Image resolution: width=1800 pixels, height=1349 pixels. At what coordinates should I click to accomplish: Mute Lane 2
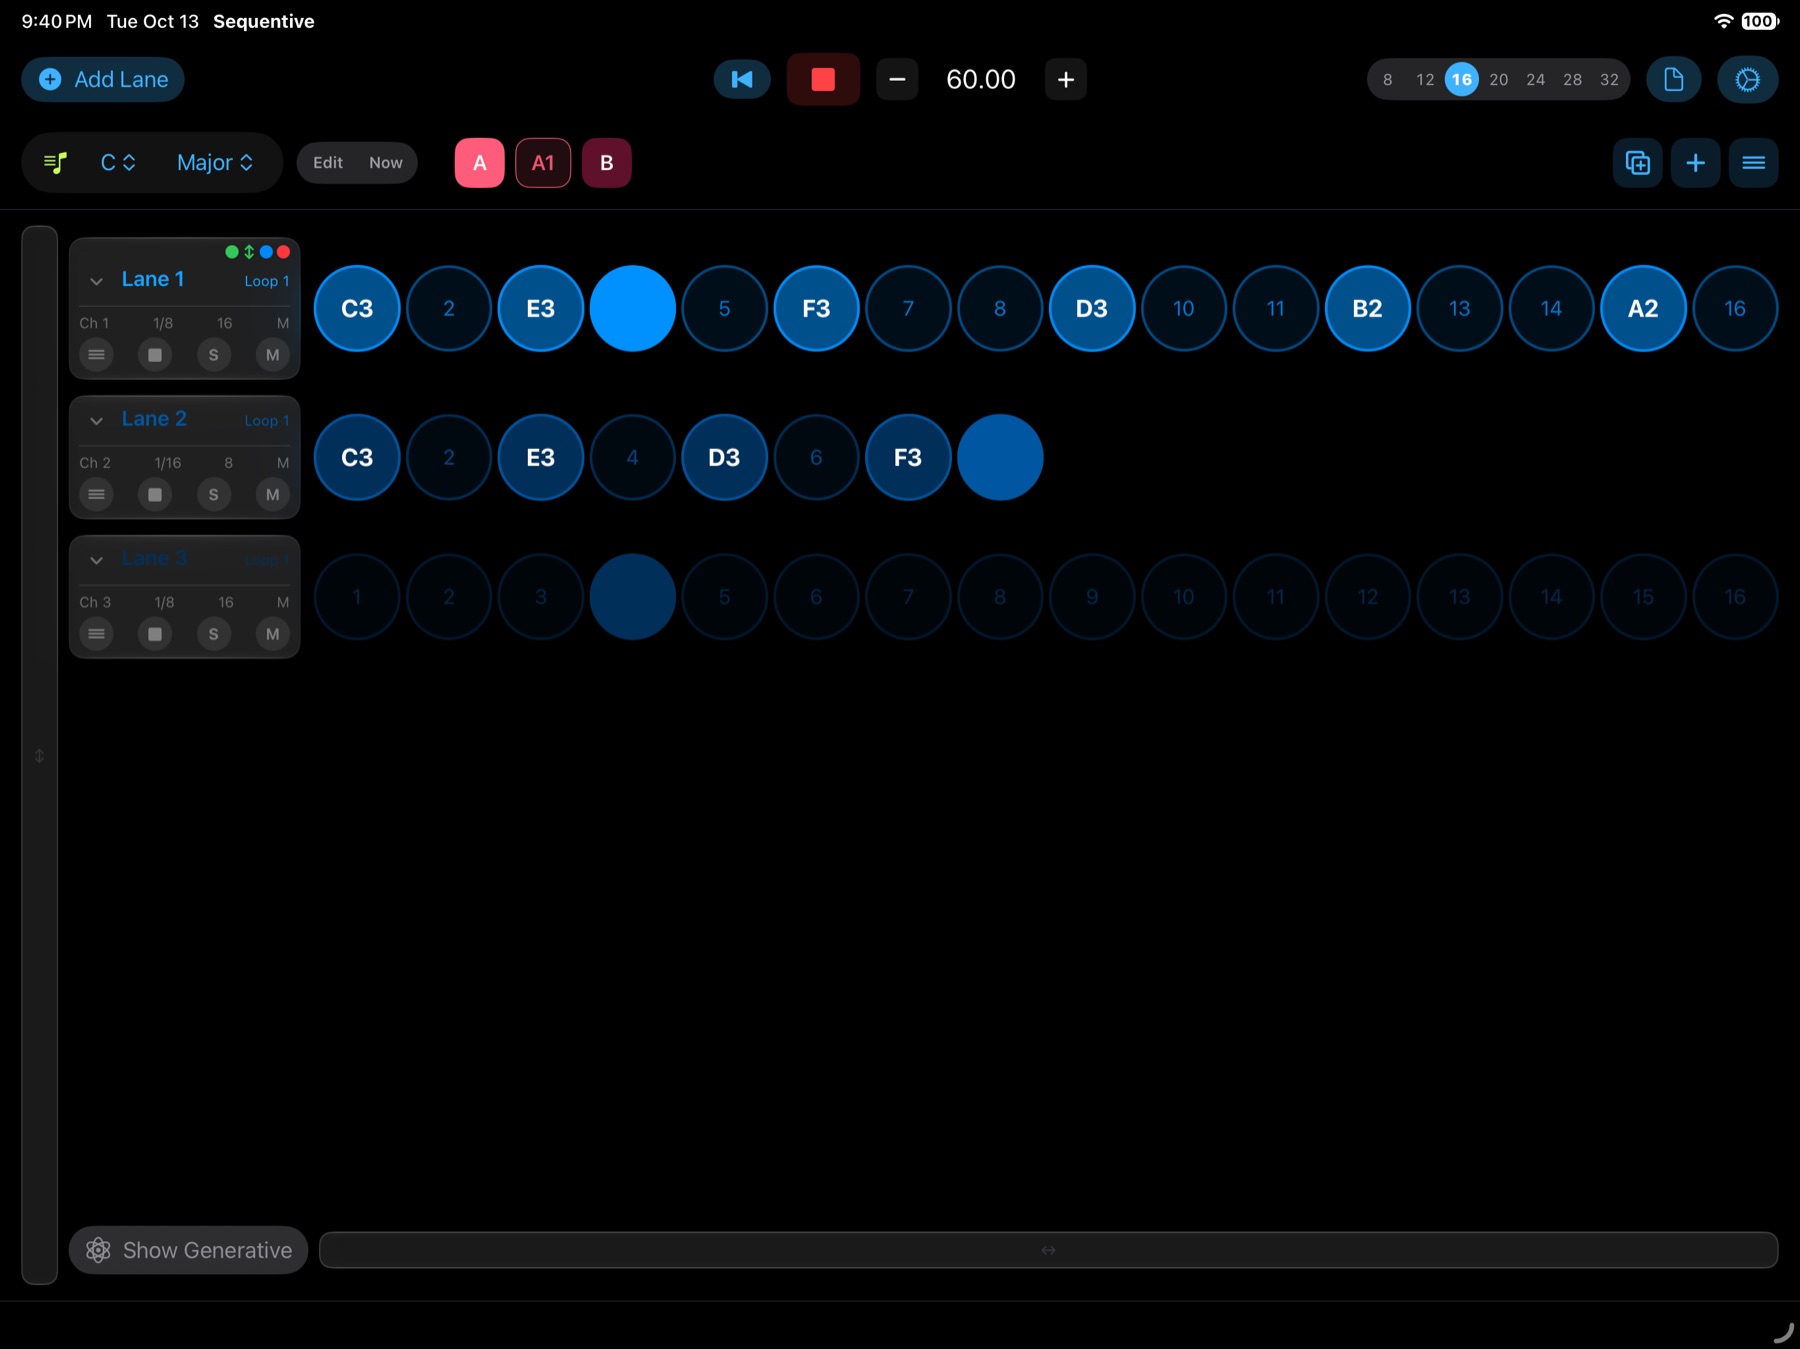(272, 494)
